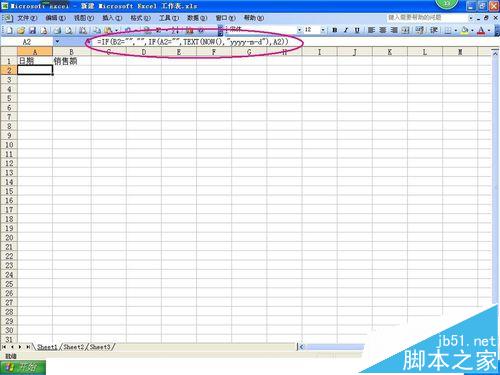Select column K header
Viewport: 500px width, 375px height.
tap(390, 52)
